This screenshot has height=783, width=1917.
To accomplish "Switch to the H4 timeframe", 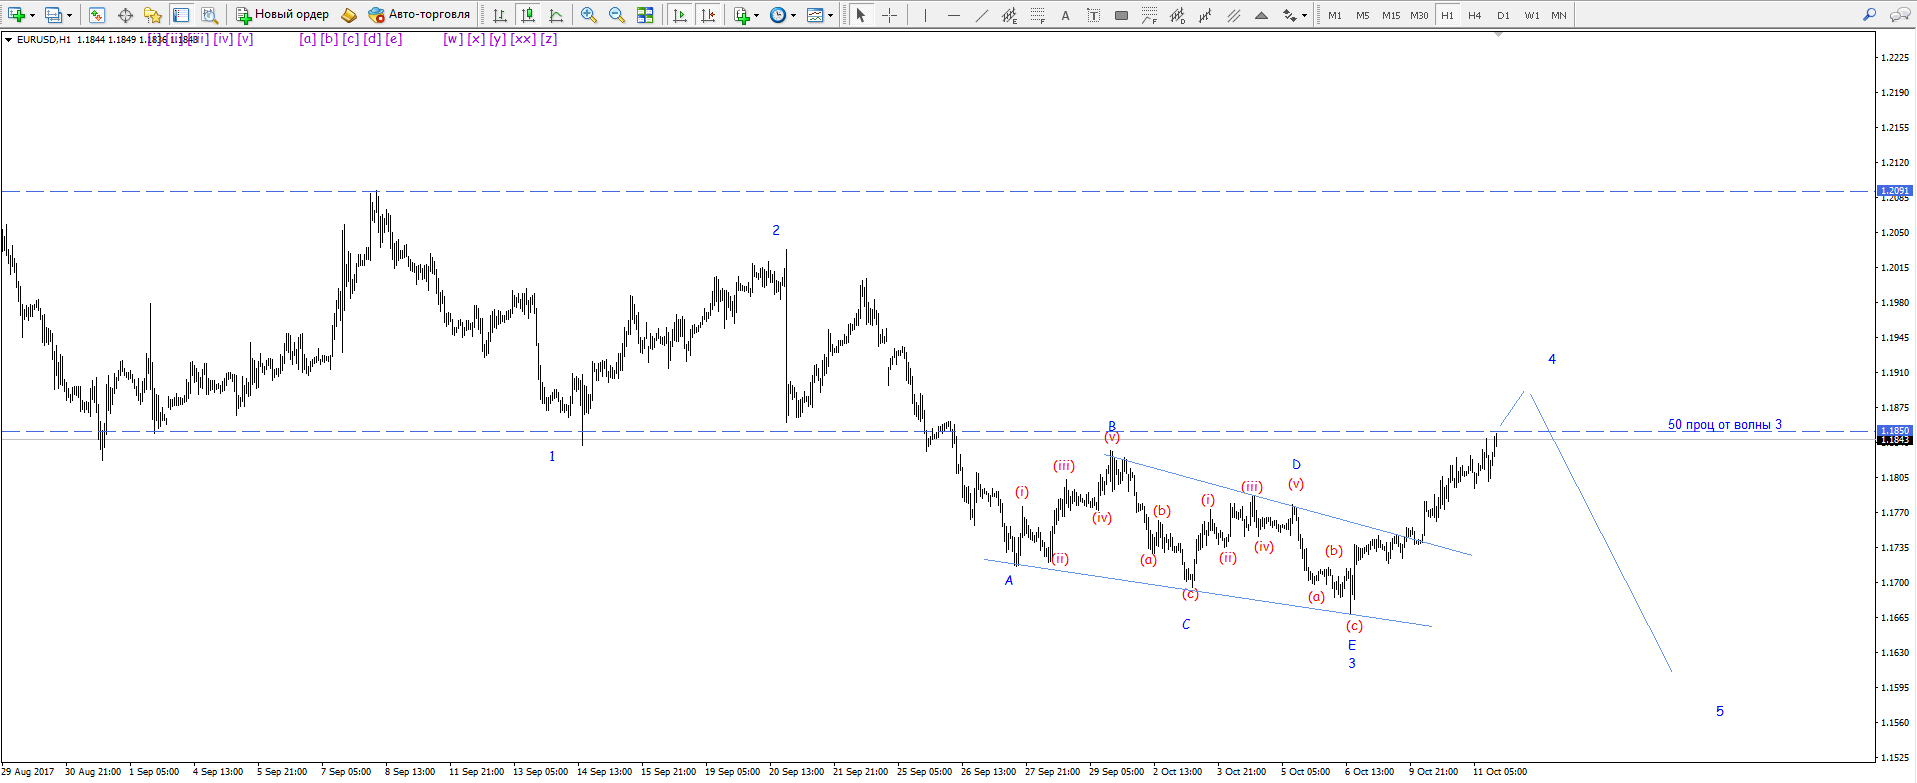I will [x=1475, y=15].
